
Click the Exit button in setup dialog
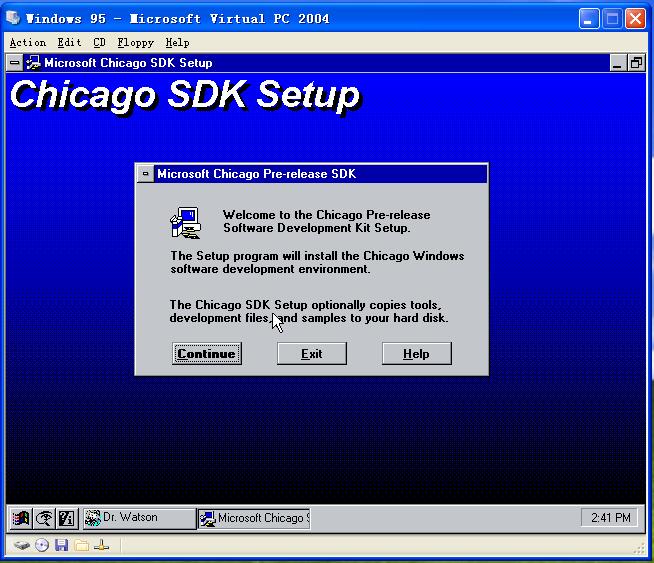[x=312, y=354]
